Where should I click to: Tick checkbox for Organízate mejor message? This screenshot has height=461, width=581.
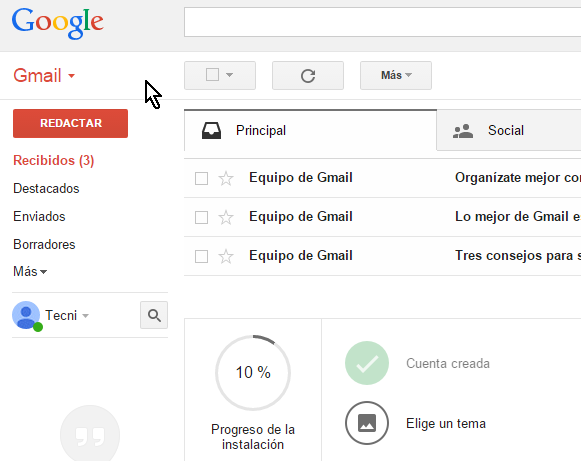click(x=201, y=178)
